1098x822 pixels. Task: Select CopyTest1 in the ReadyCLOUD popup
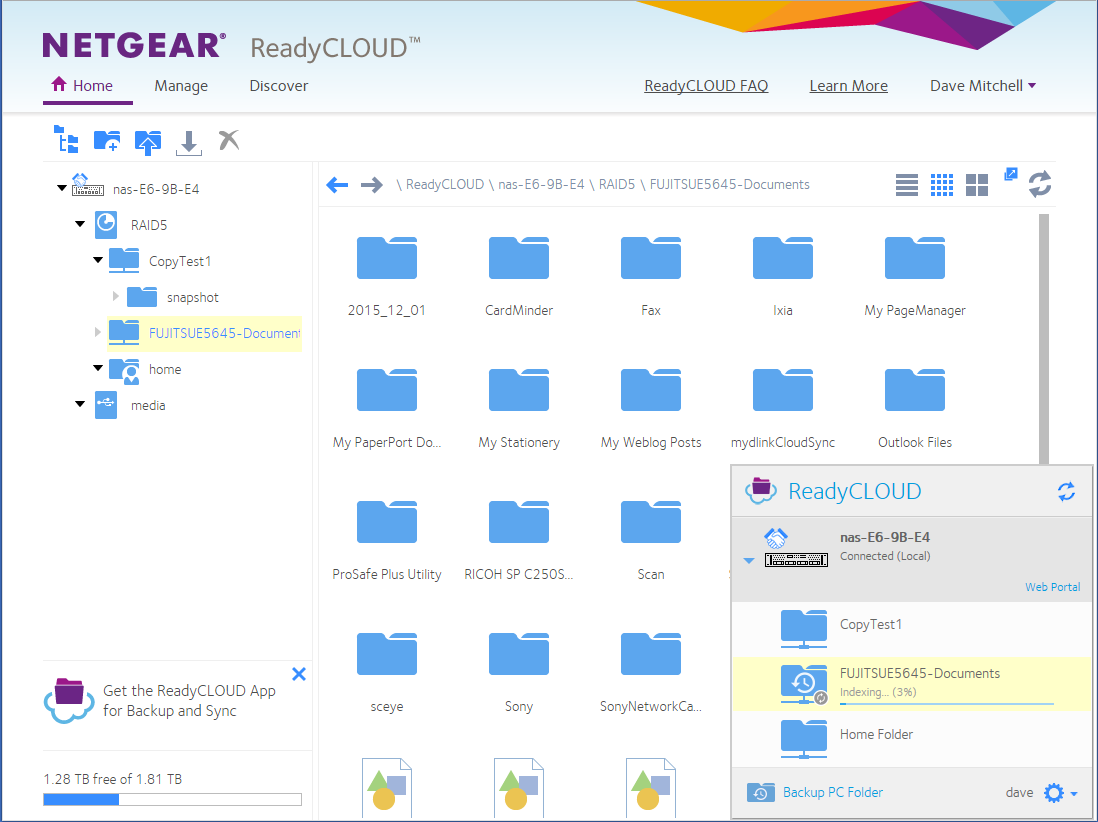[x=912, y=627]
